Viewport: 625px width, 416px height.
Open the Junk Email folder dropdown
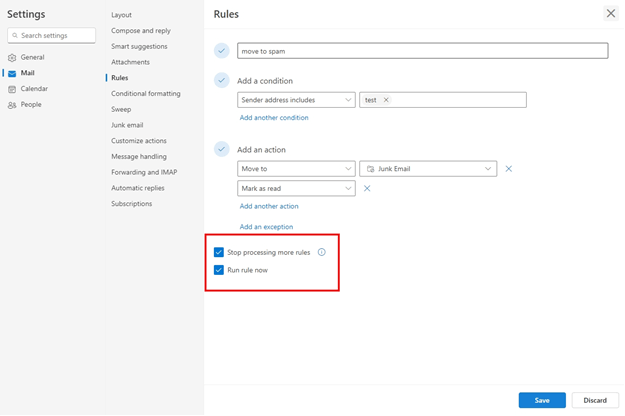[428, 169]
